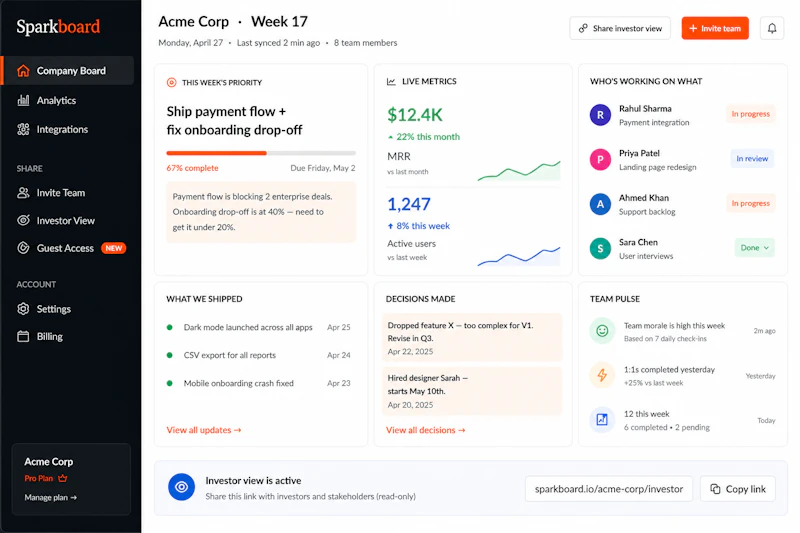800x533 pixels.
Task: Click the Sparkboard logo
Action: click(x=58, y=27)
